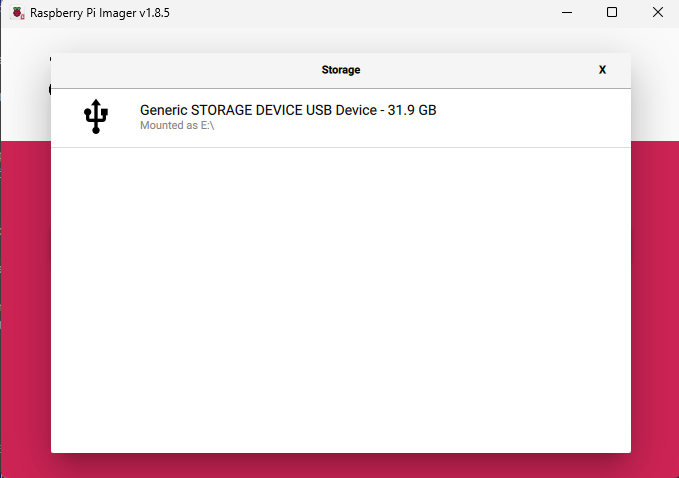Minimize the Raspberry Pi Imager window
The height and width of the screenshot is (478, 679).
(x=566, y=13)
